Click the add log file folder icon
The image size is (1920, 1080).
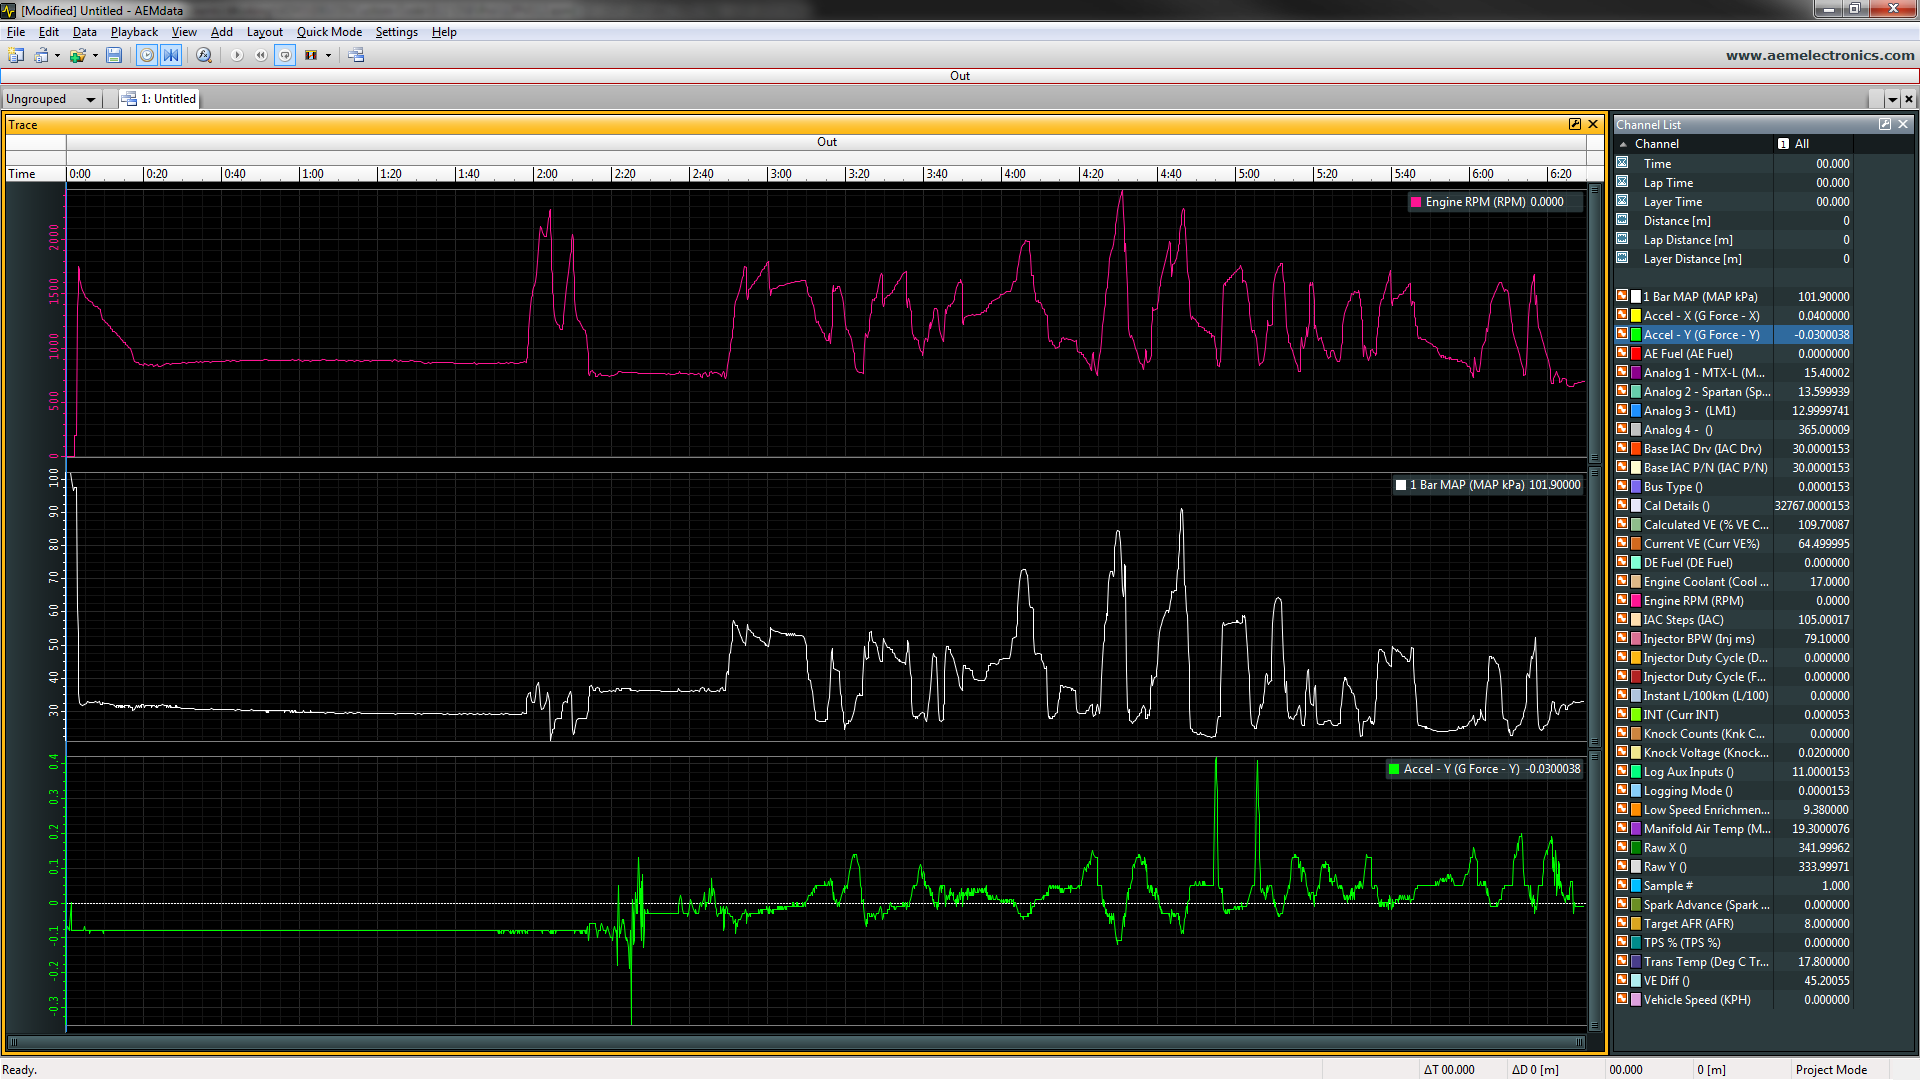point(77,55)
